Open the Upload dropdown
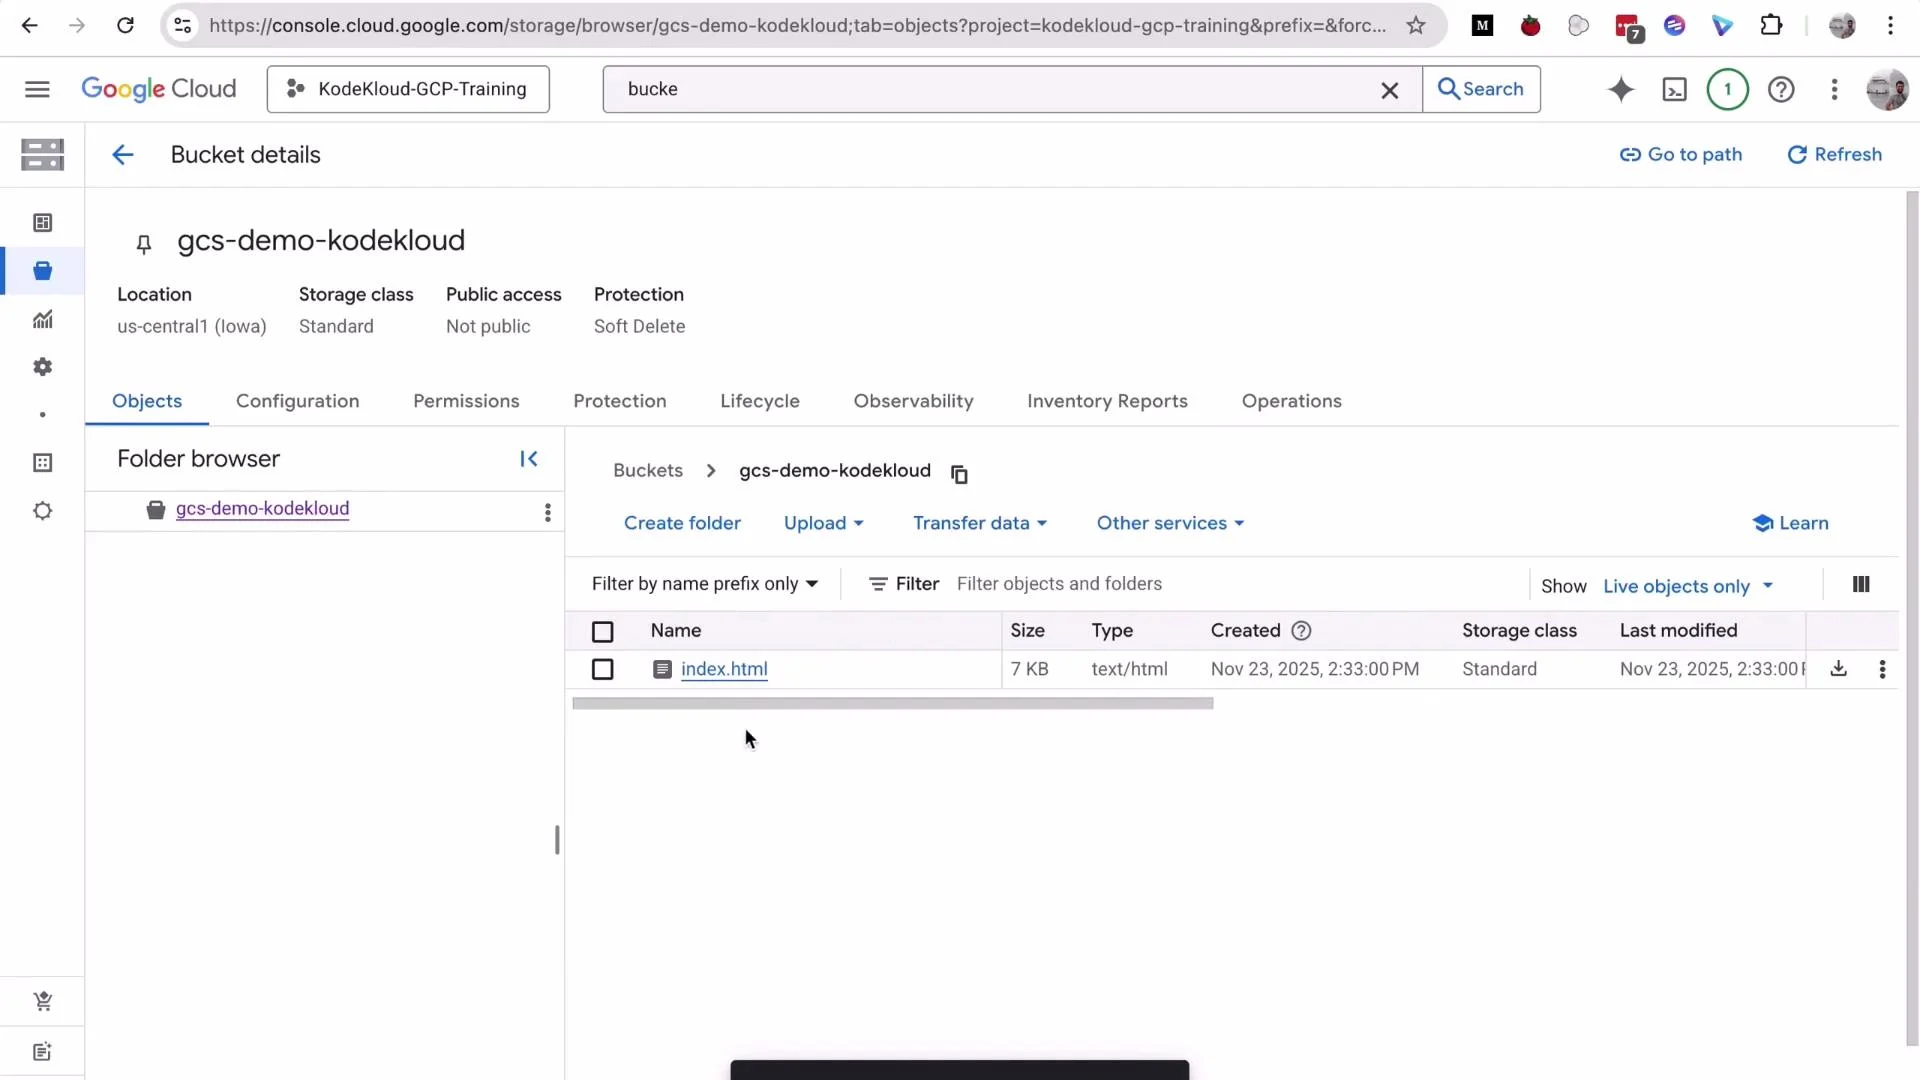1920x1080 pixels. pyautogui.click(x=824, y=524)
